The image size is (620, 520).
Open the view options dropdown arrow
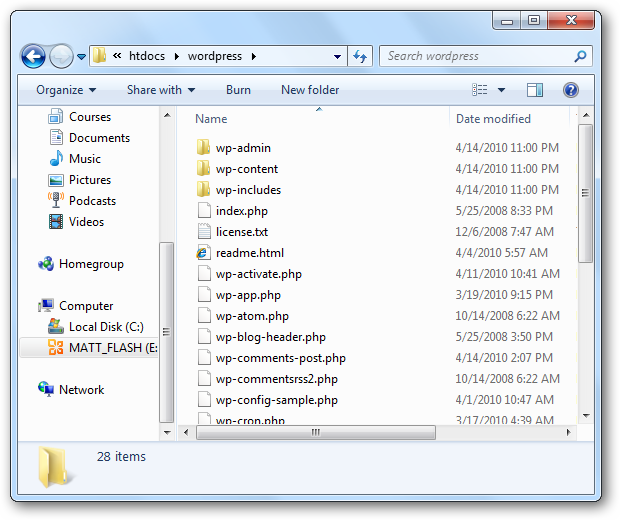tap(501, 90)
